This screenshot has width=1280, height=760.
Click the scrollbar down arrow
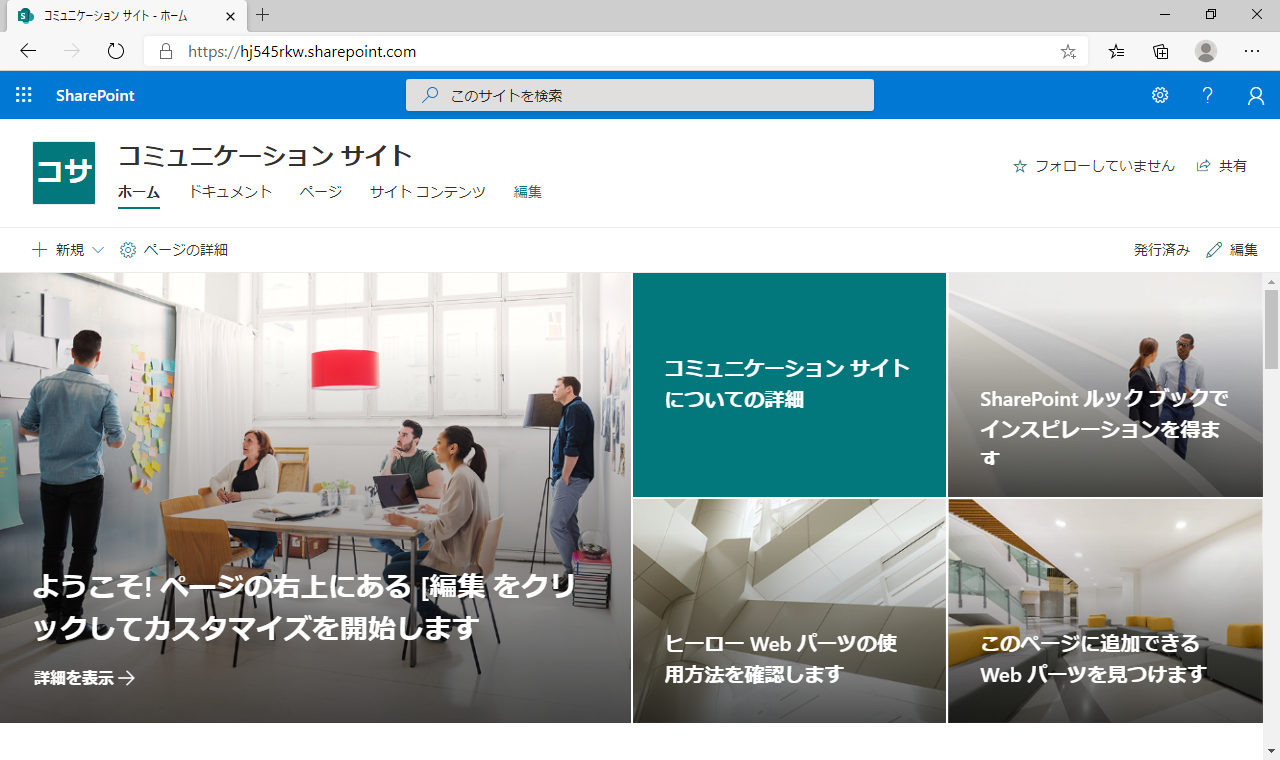coord(1272,750)
